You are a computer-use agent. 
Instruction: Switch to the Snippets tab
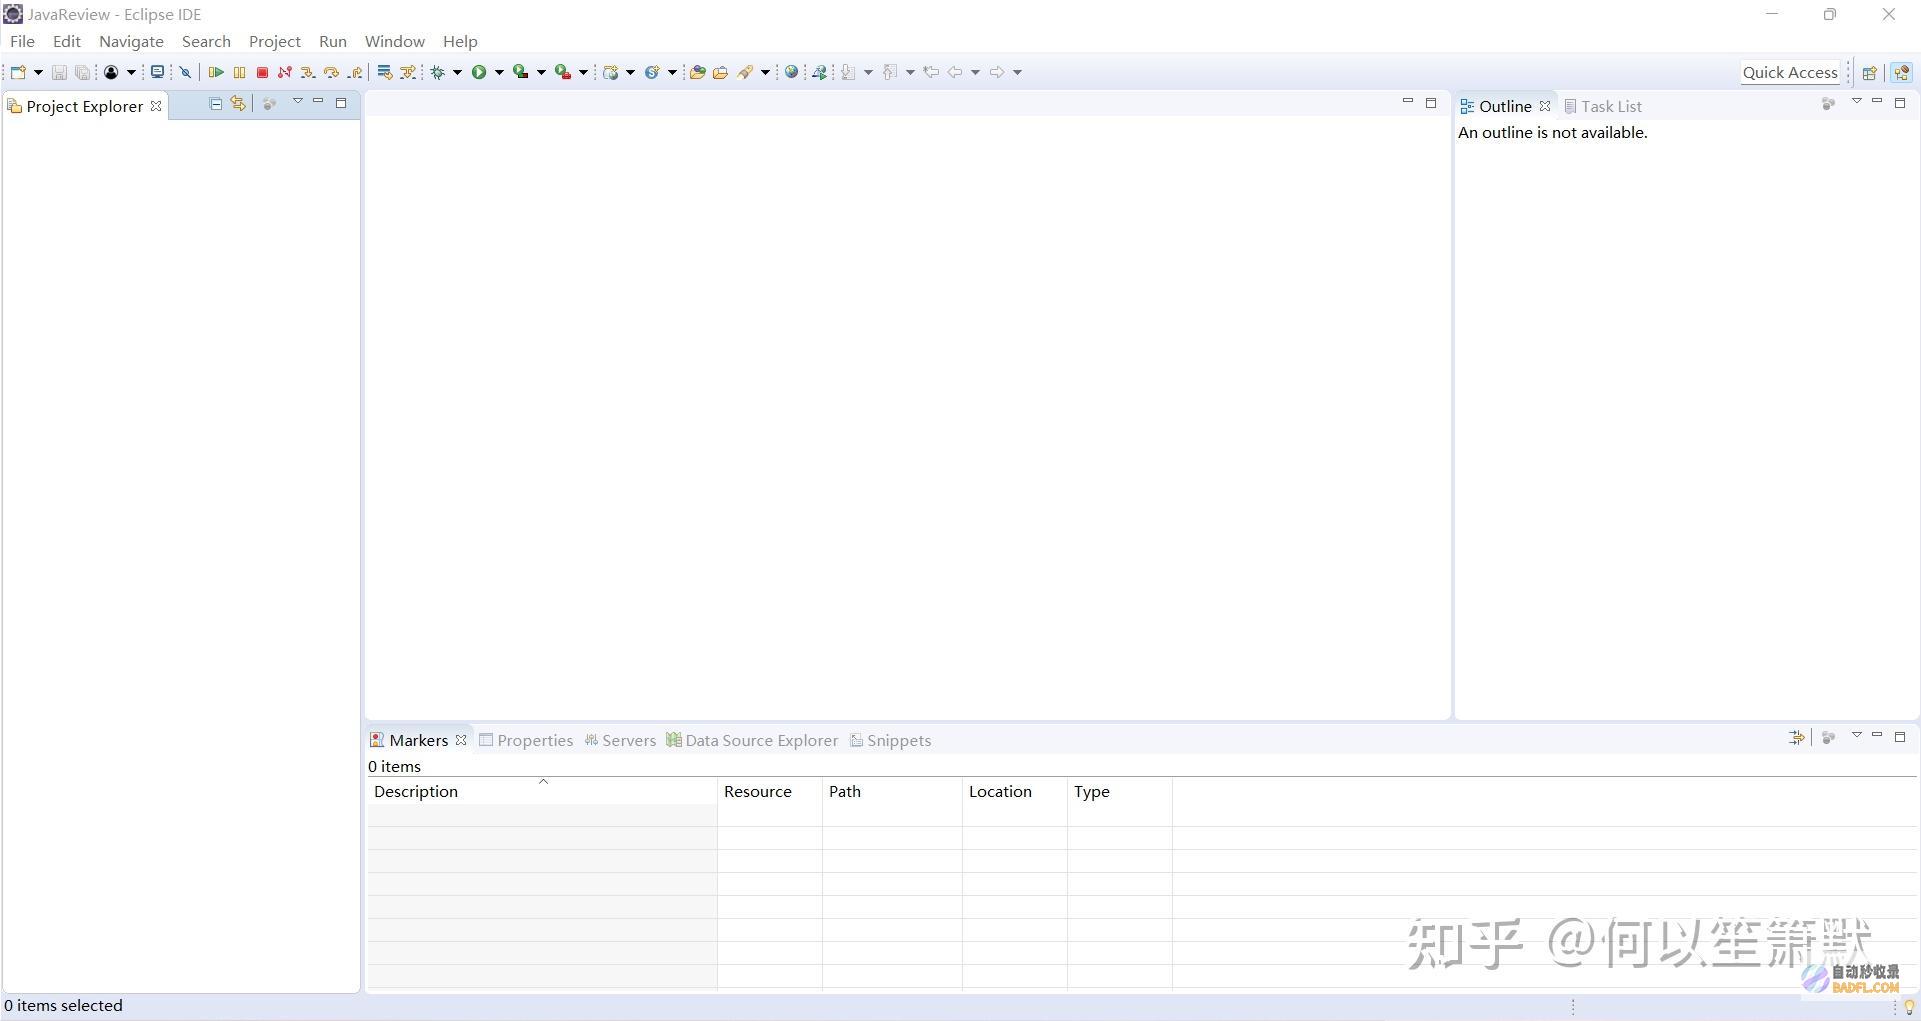(890, 740)
